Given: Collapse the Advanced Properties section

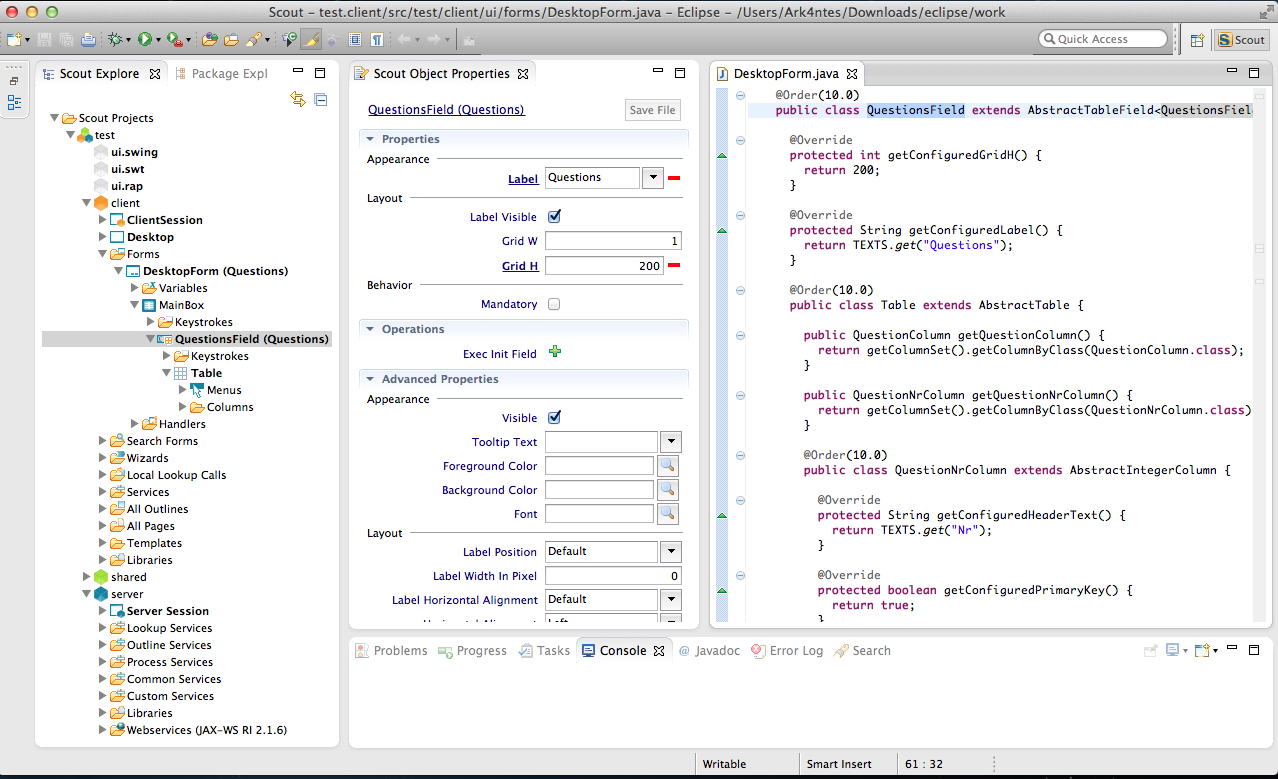Looking at the screenshot, I should (x=370, y=379).
